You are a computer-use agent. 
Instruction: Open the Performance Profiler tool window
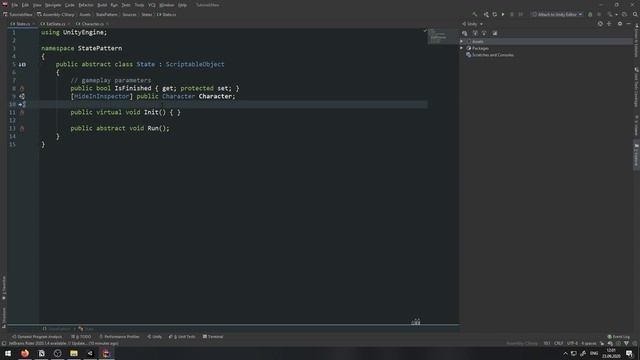click(x=120, y=337)
